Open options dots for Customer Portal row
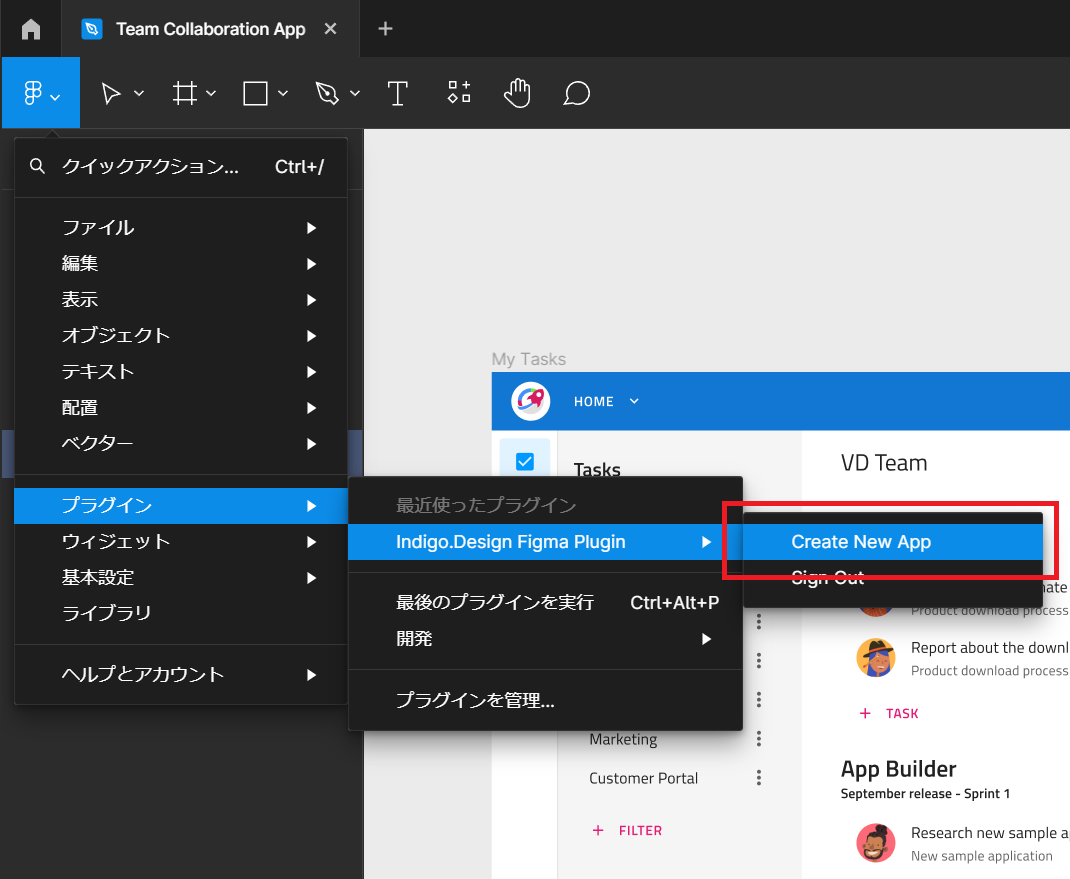 [759, 778]
